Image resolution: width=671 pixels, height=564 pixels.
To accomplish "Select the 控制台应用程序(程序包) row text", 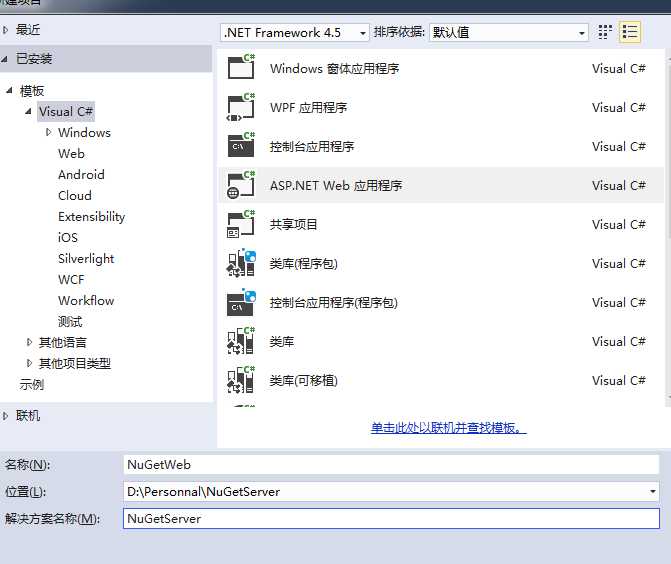I will pos(334,303).
